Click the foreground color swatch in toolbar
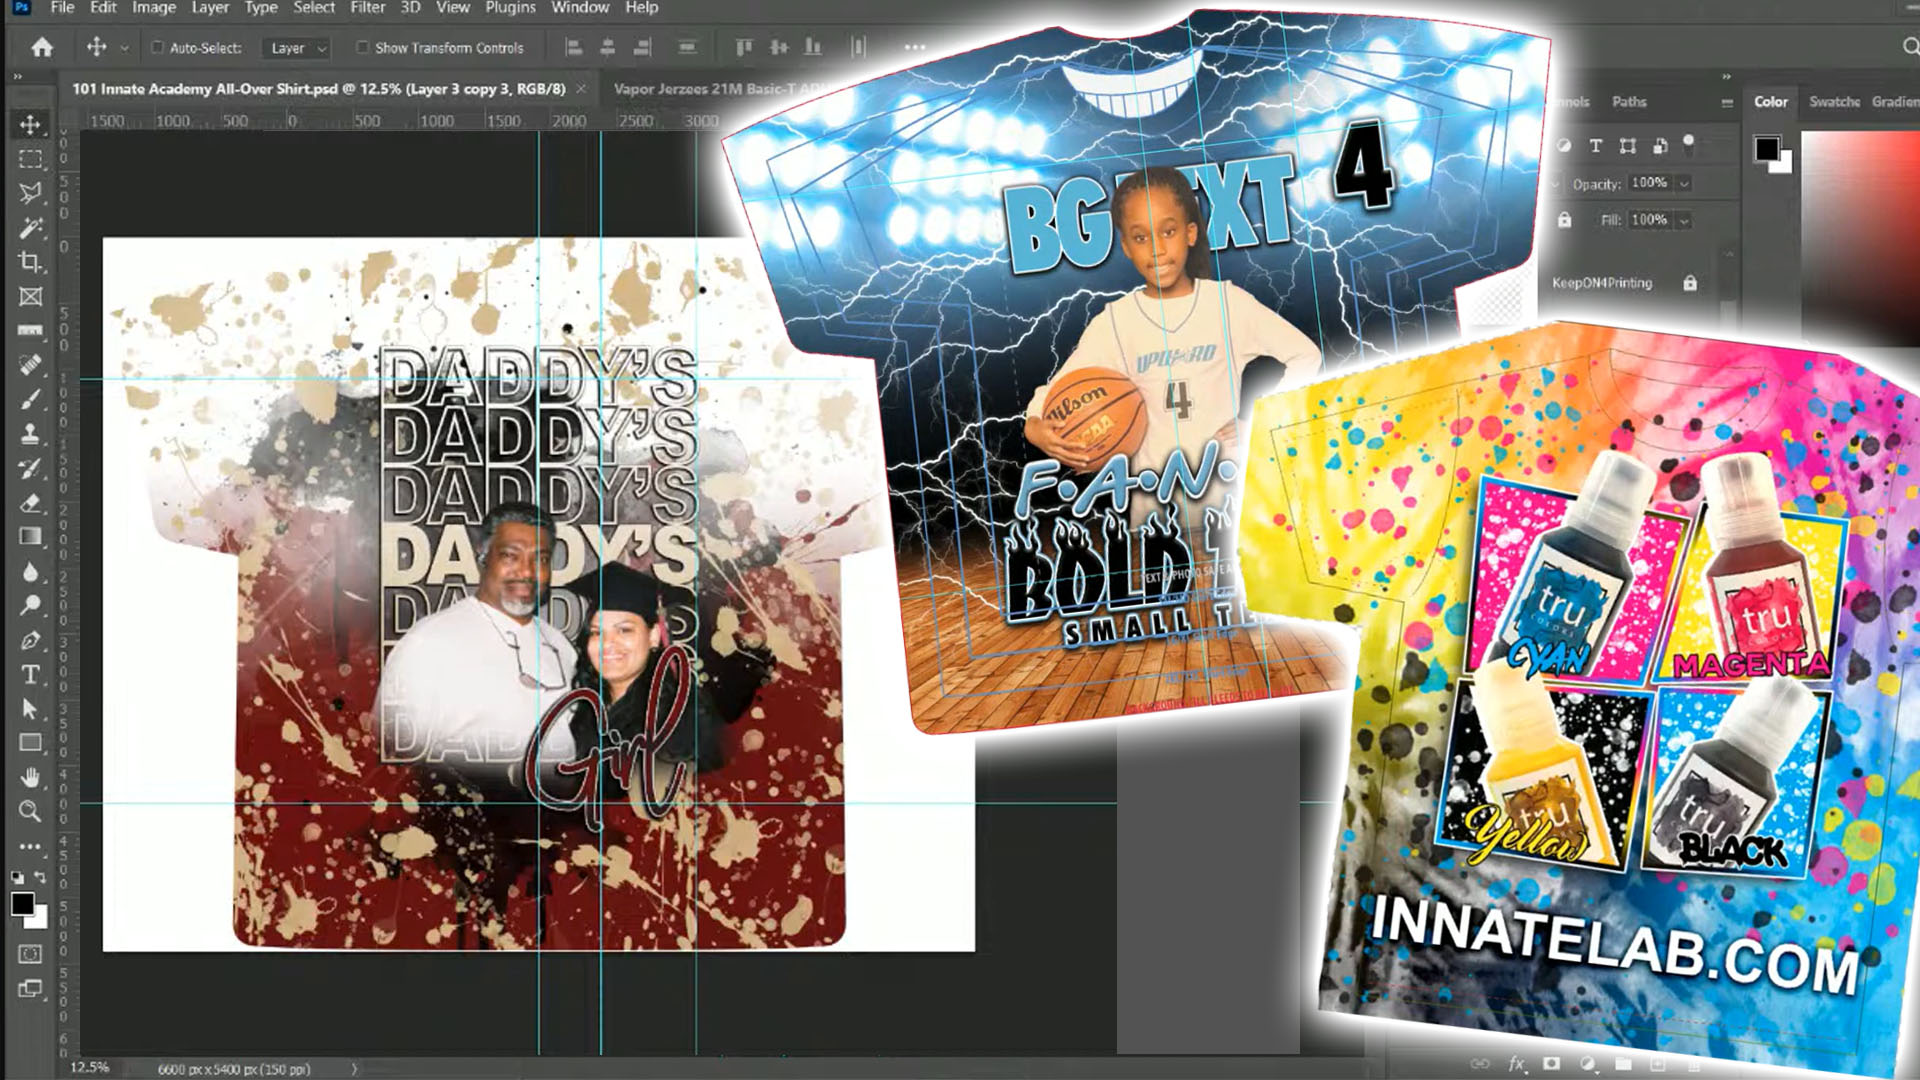The width and height of the screenshot is (1920, 1080). click(x=21, y=904)
